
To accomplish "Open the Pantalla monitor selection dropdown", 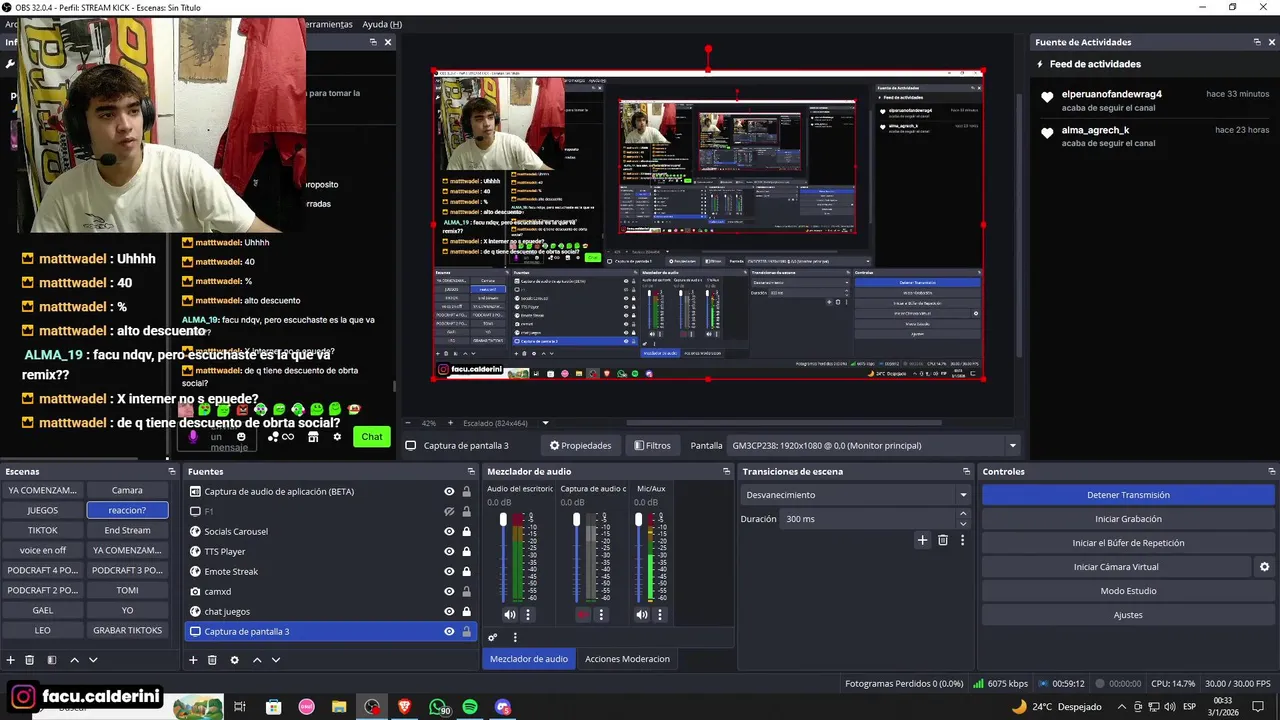I will point(874,446).
